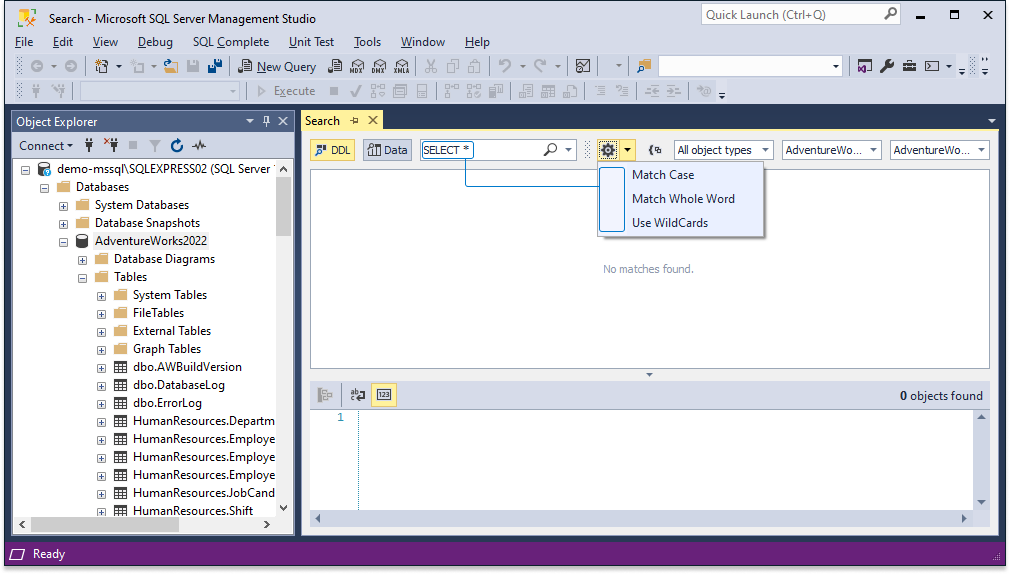Click the group results icon in results toolbar
The height and width of the screenshot is (574, 1010).
[325, 395]
